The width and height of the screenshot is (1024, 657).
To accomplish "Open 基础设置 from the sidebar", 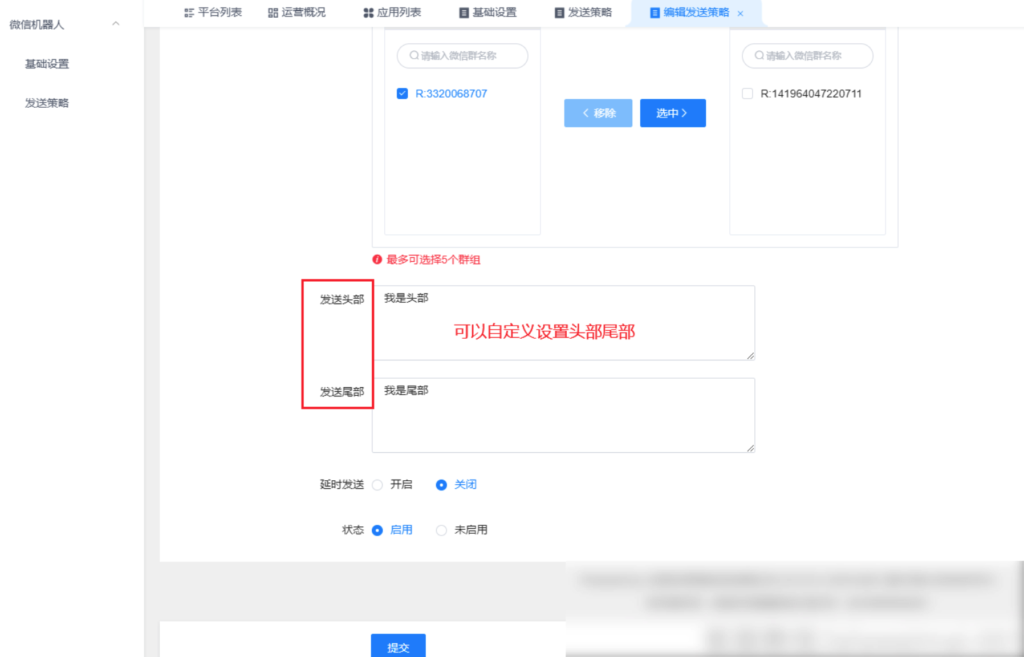I will coord(47,63).
